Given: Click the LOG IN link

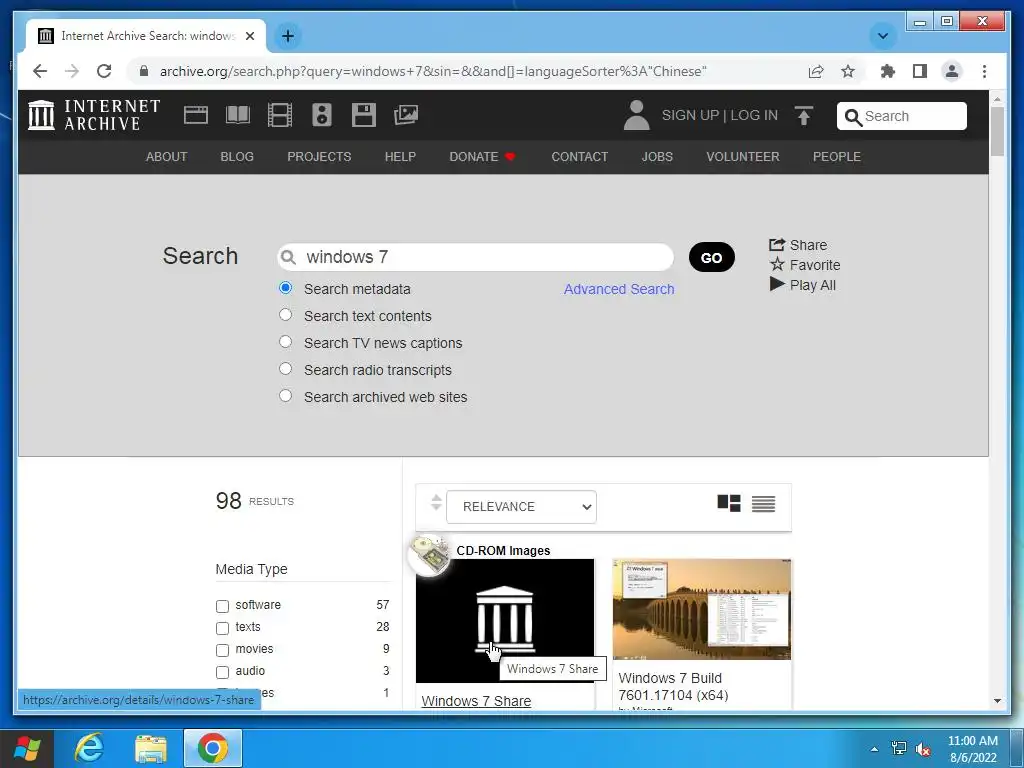Looking at the screenshot, I should [754, 116].
